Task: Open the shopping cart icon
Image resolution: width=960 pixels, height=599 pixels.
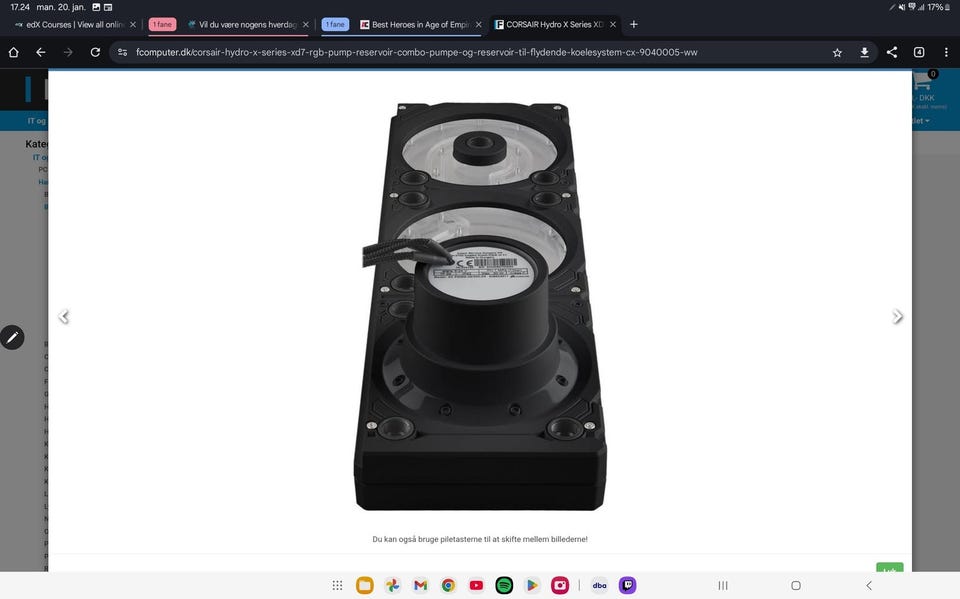Action: [923, 80]
